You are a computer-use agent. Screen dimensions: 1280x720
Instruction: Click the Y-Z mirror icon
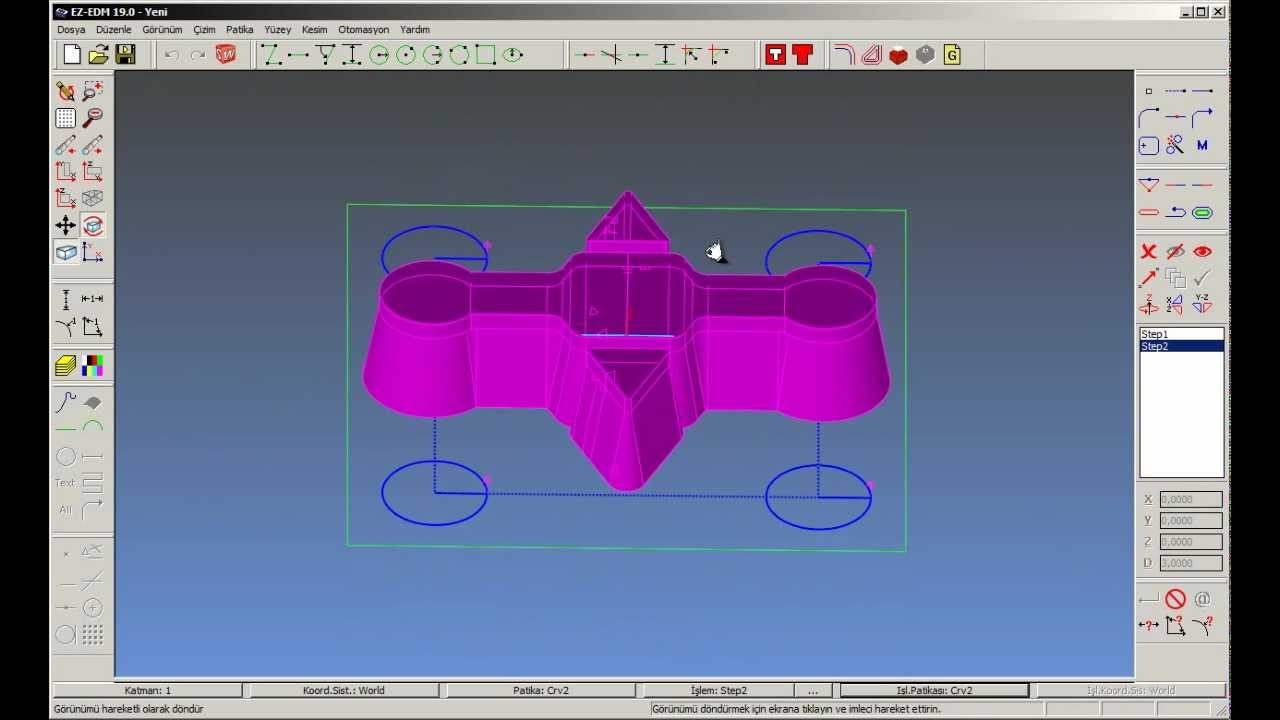1202,304
